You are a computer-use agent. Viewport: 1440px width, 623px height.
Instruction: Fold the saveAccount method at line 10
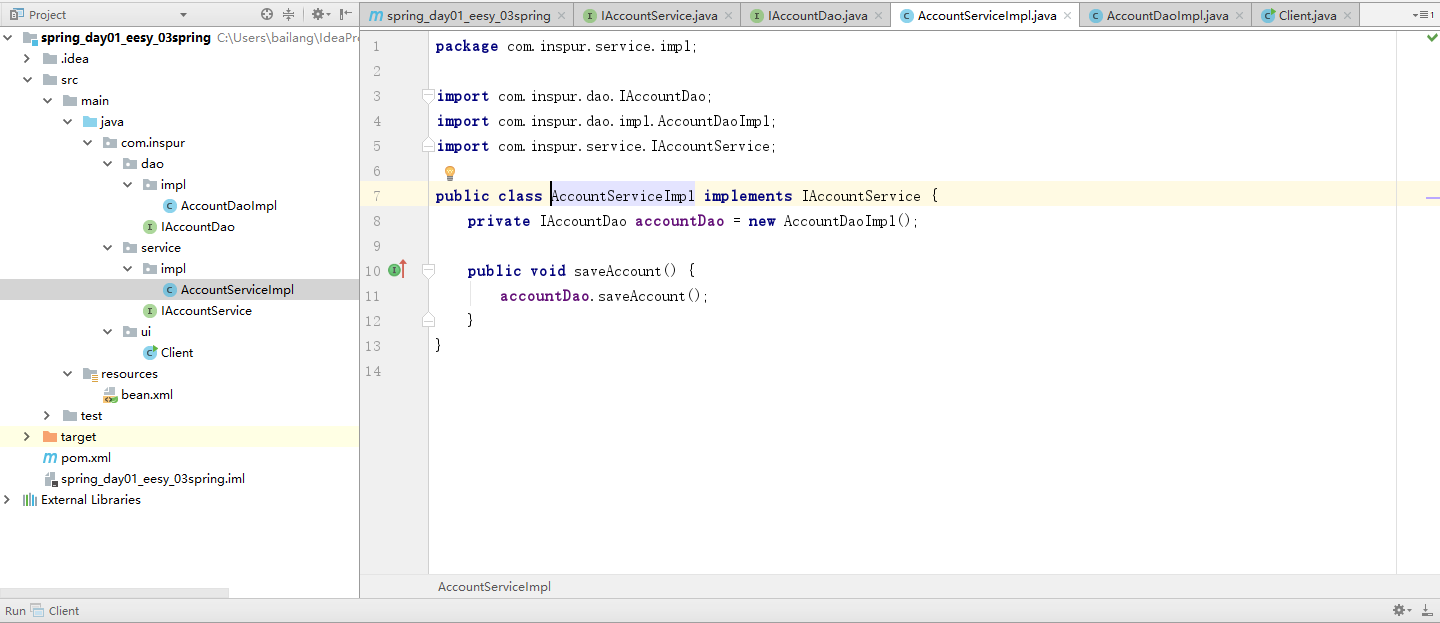428,271
